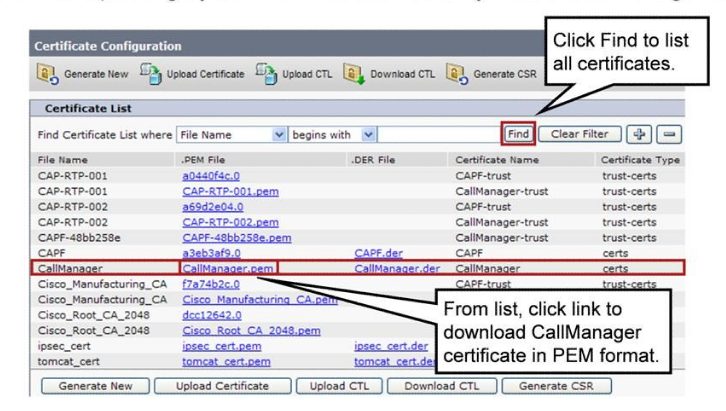Download CAP-RTP-002.pem file
Screen dimensions: 726x411
coord(230,222)
